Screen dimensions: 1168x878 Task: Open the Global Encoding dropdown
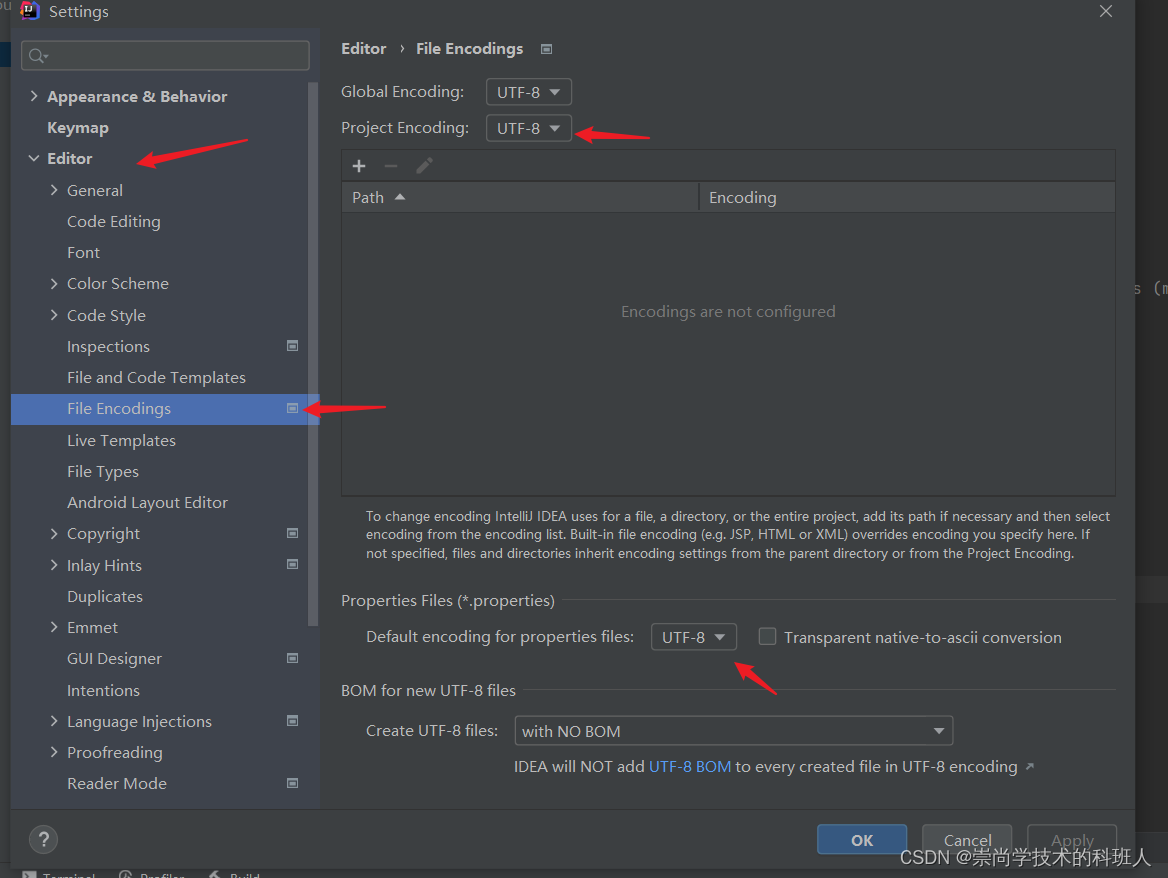(528, 92)
